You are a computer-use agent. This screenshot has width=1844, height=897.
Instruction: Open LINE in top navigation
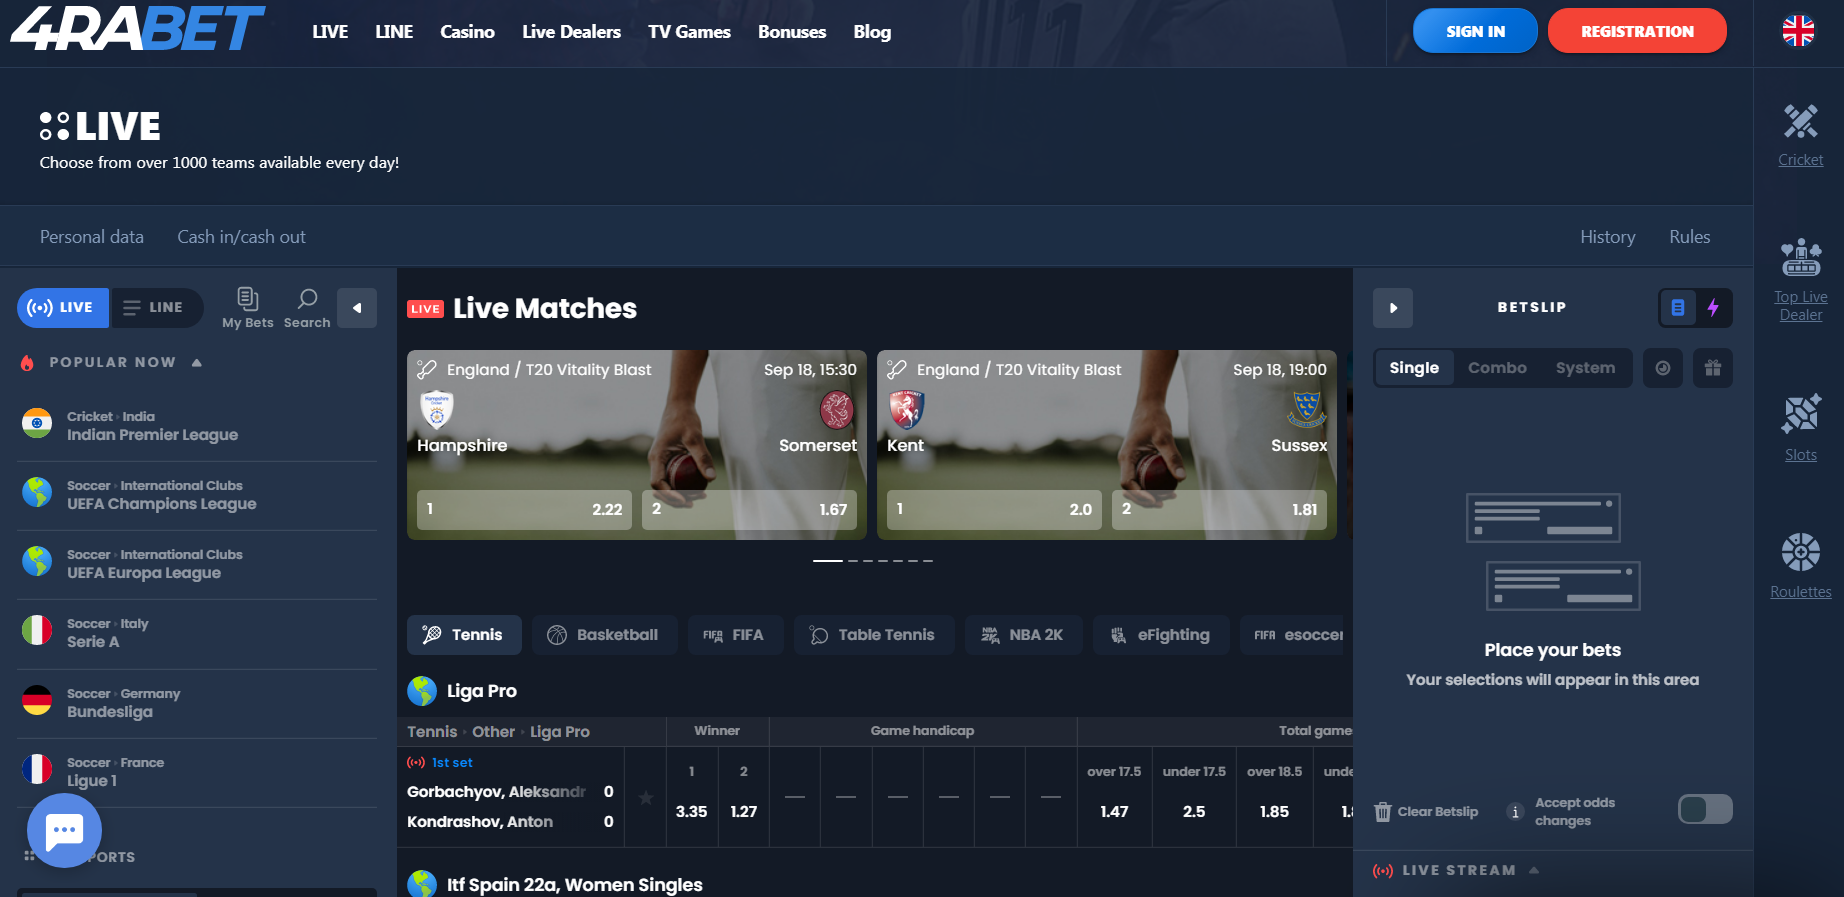[394, 32]
